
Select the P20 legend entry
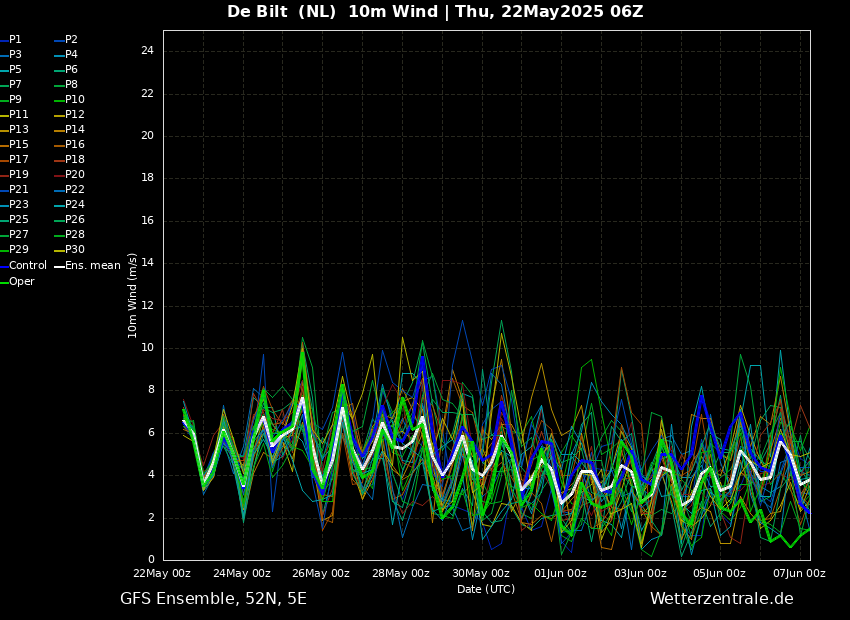74,175
